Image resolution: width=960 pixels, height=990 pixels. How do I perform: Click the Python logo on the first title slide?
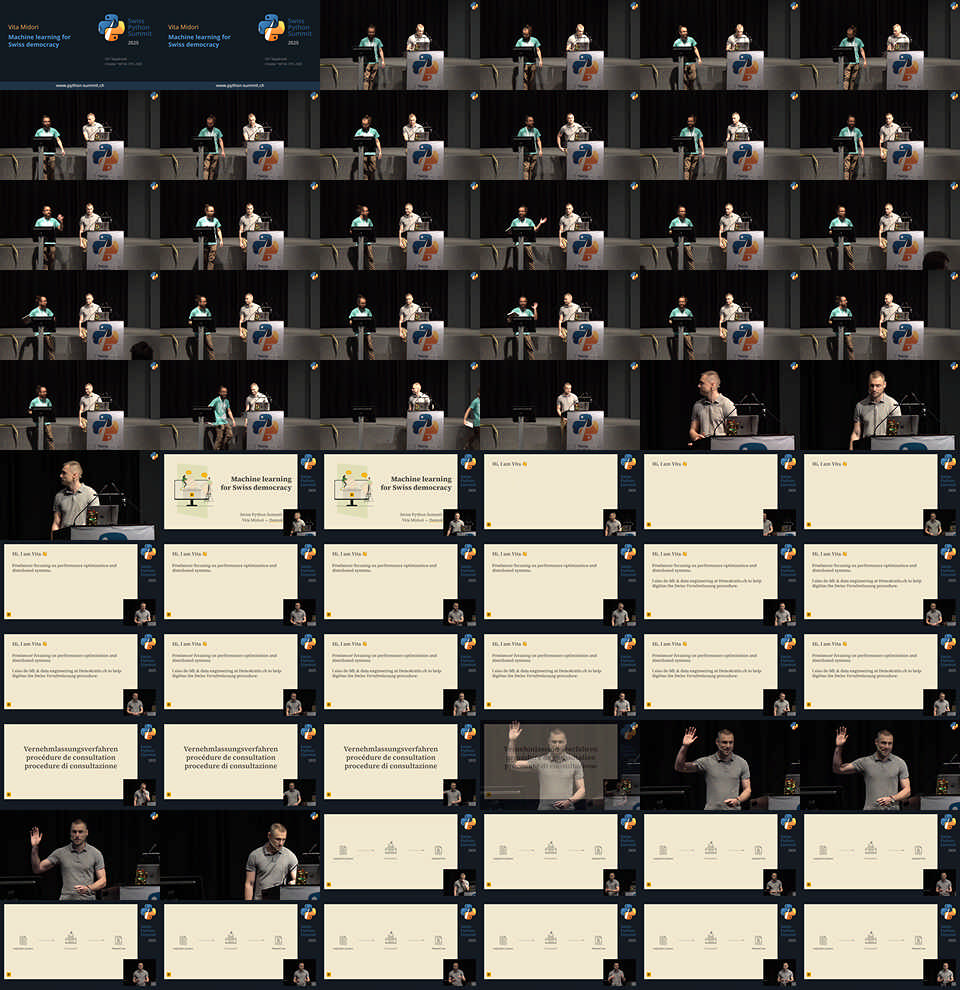tap(112, 27)
